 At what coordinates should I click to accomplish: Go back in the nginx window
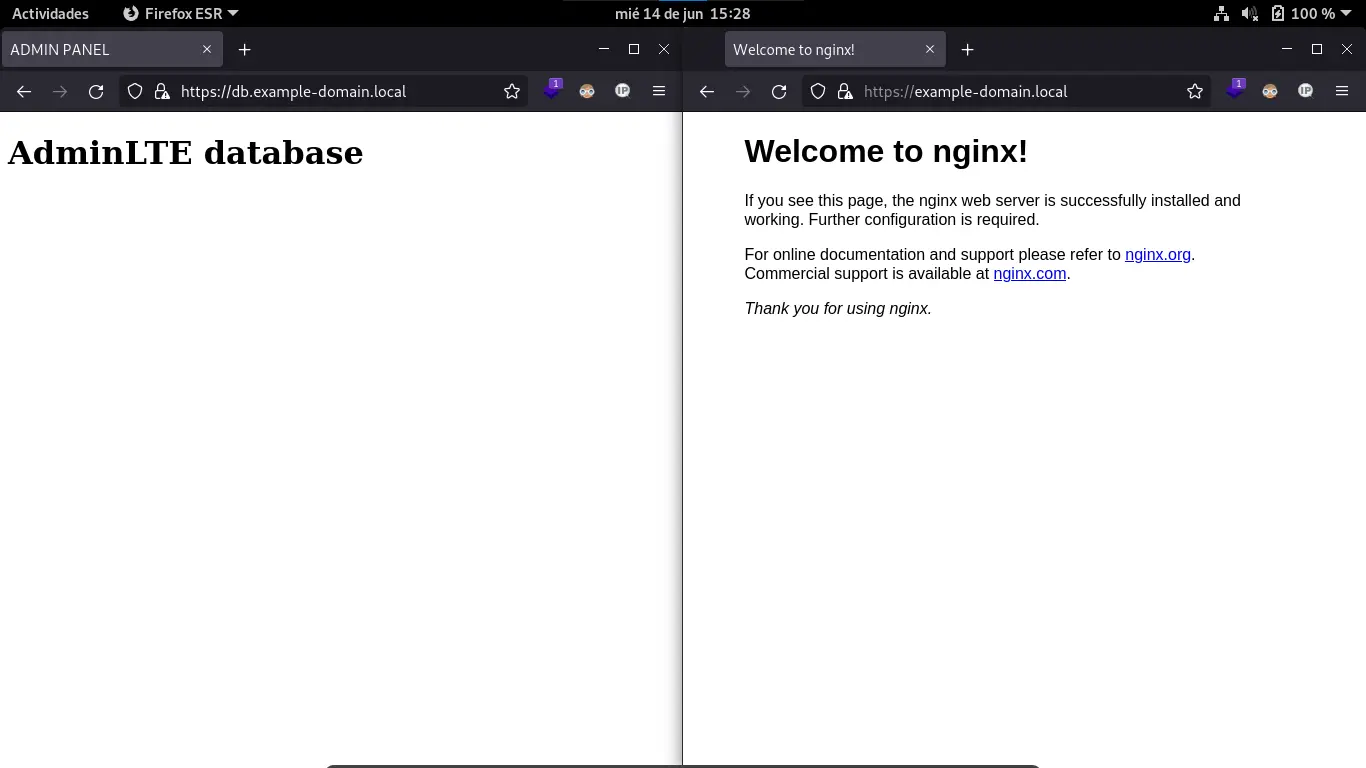click(x=707, y=91)
